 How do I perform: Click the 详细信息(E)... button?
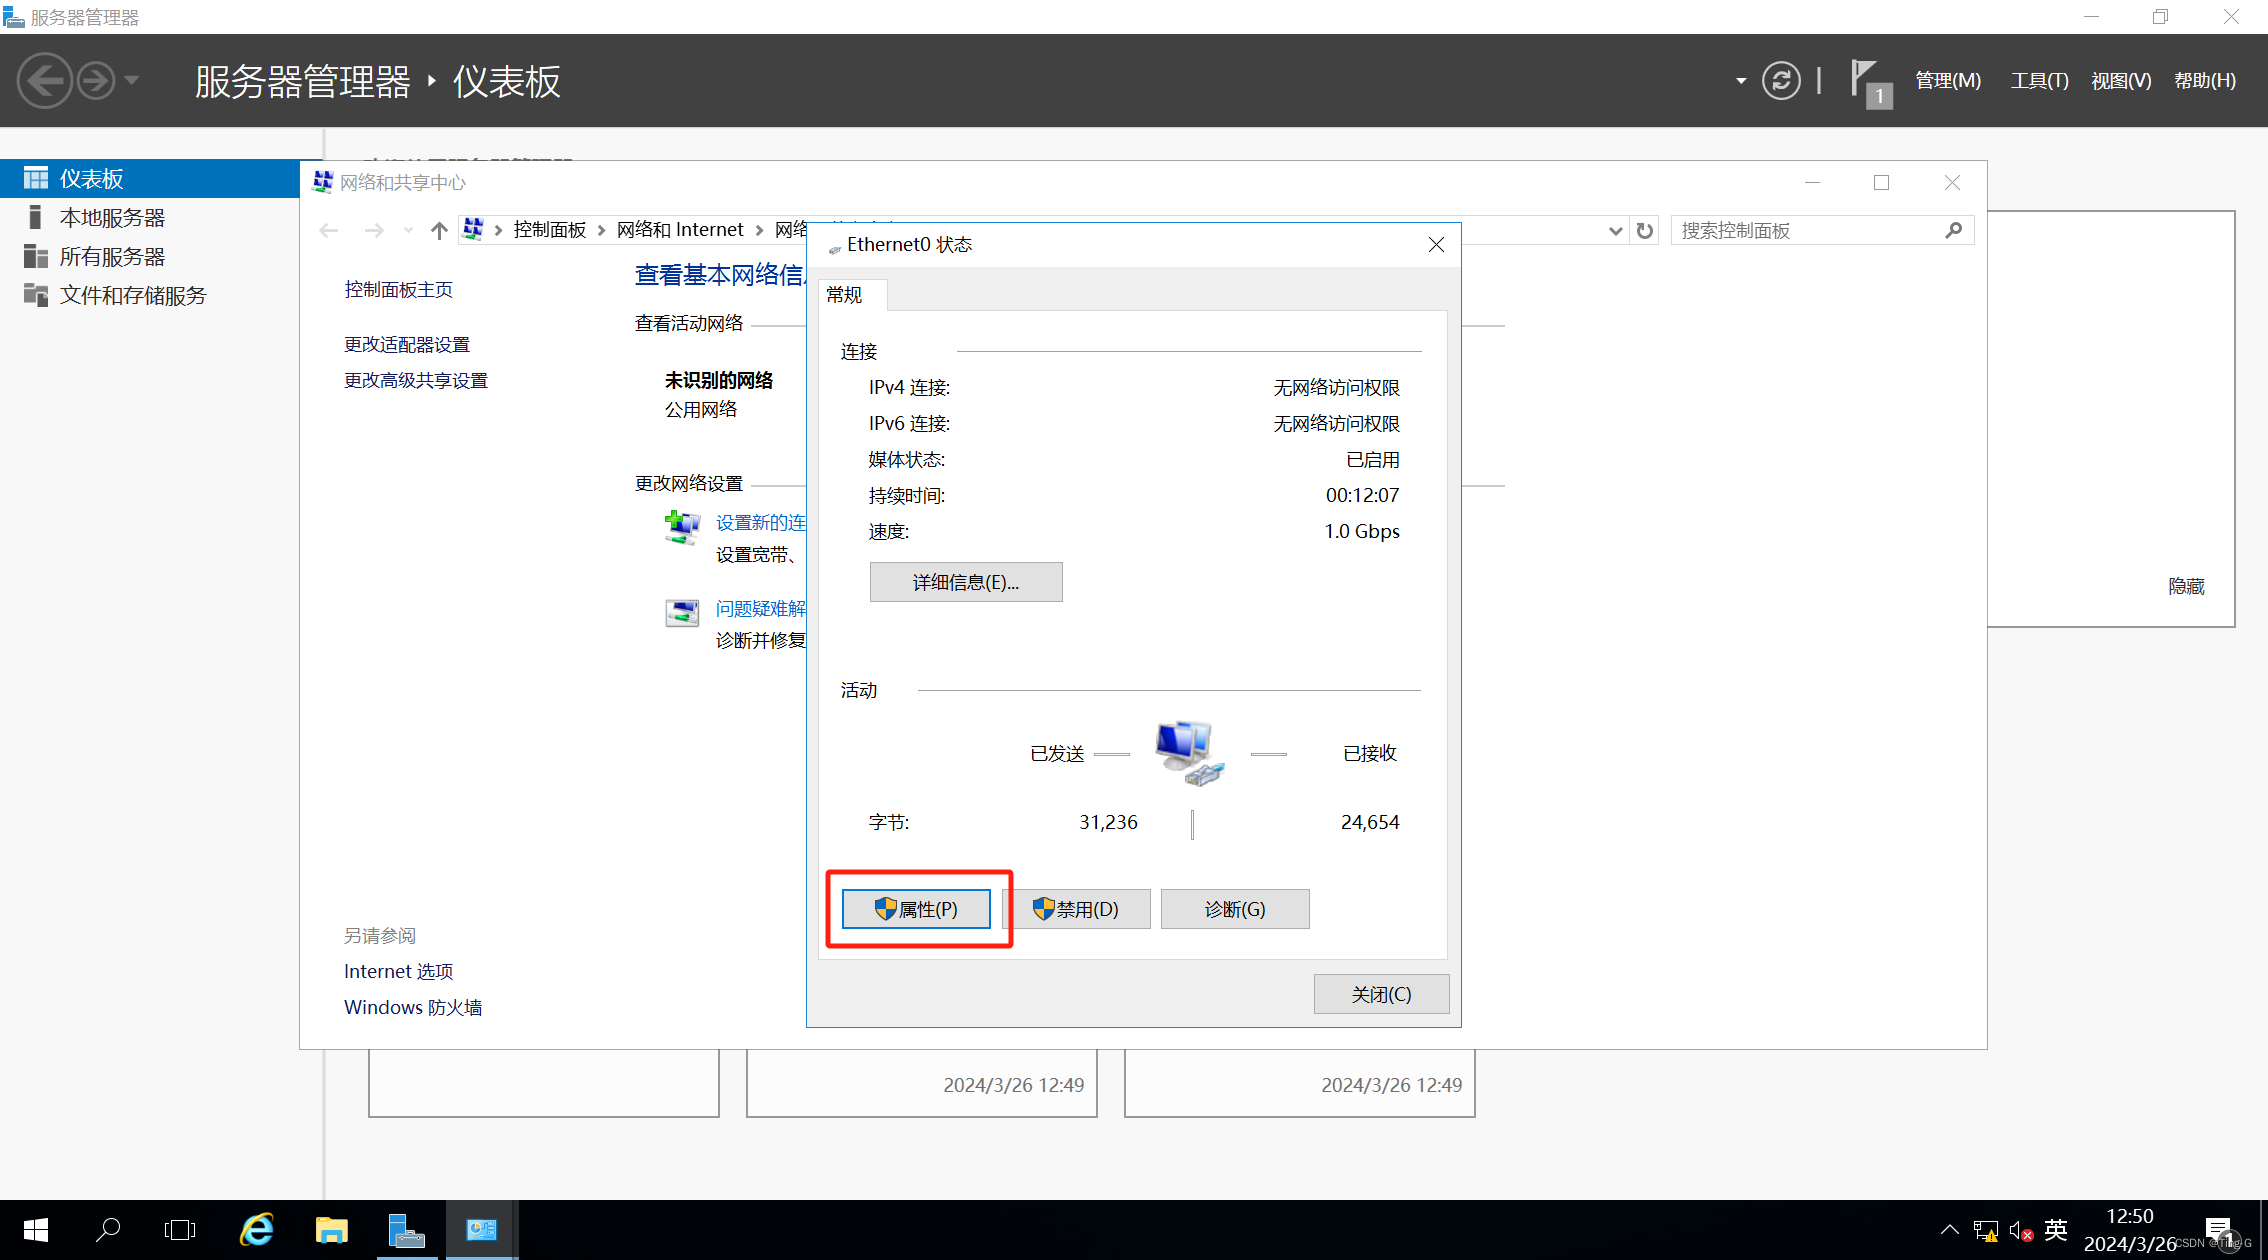[965, 582]
